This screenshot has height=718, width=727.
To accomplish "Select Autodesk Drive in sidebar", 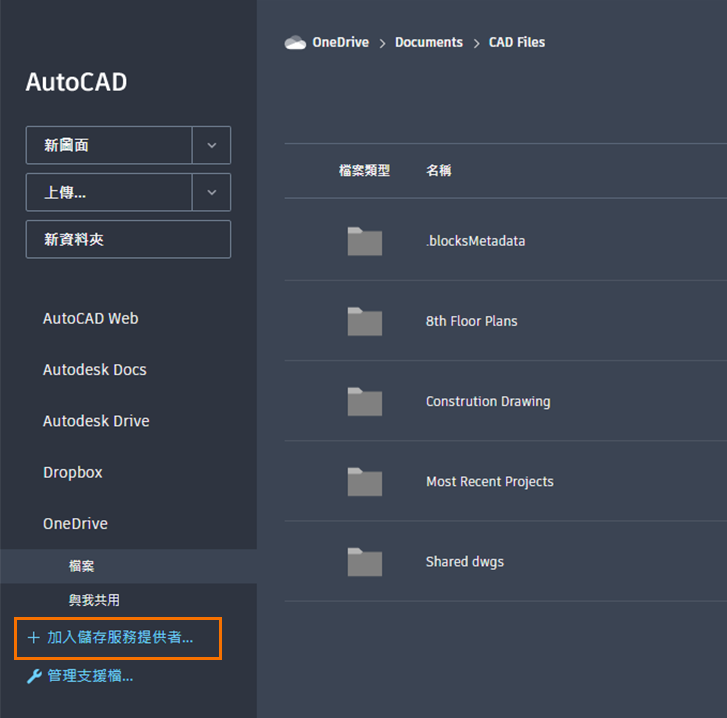I will click(96, 421).
